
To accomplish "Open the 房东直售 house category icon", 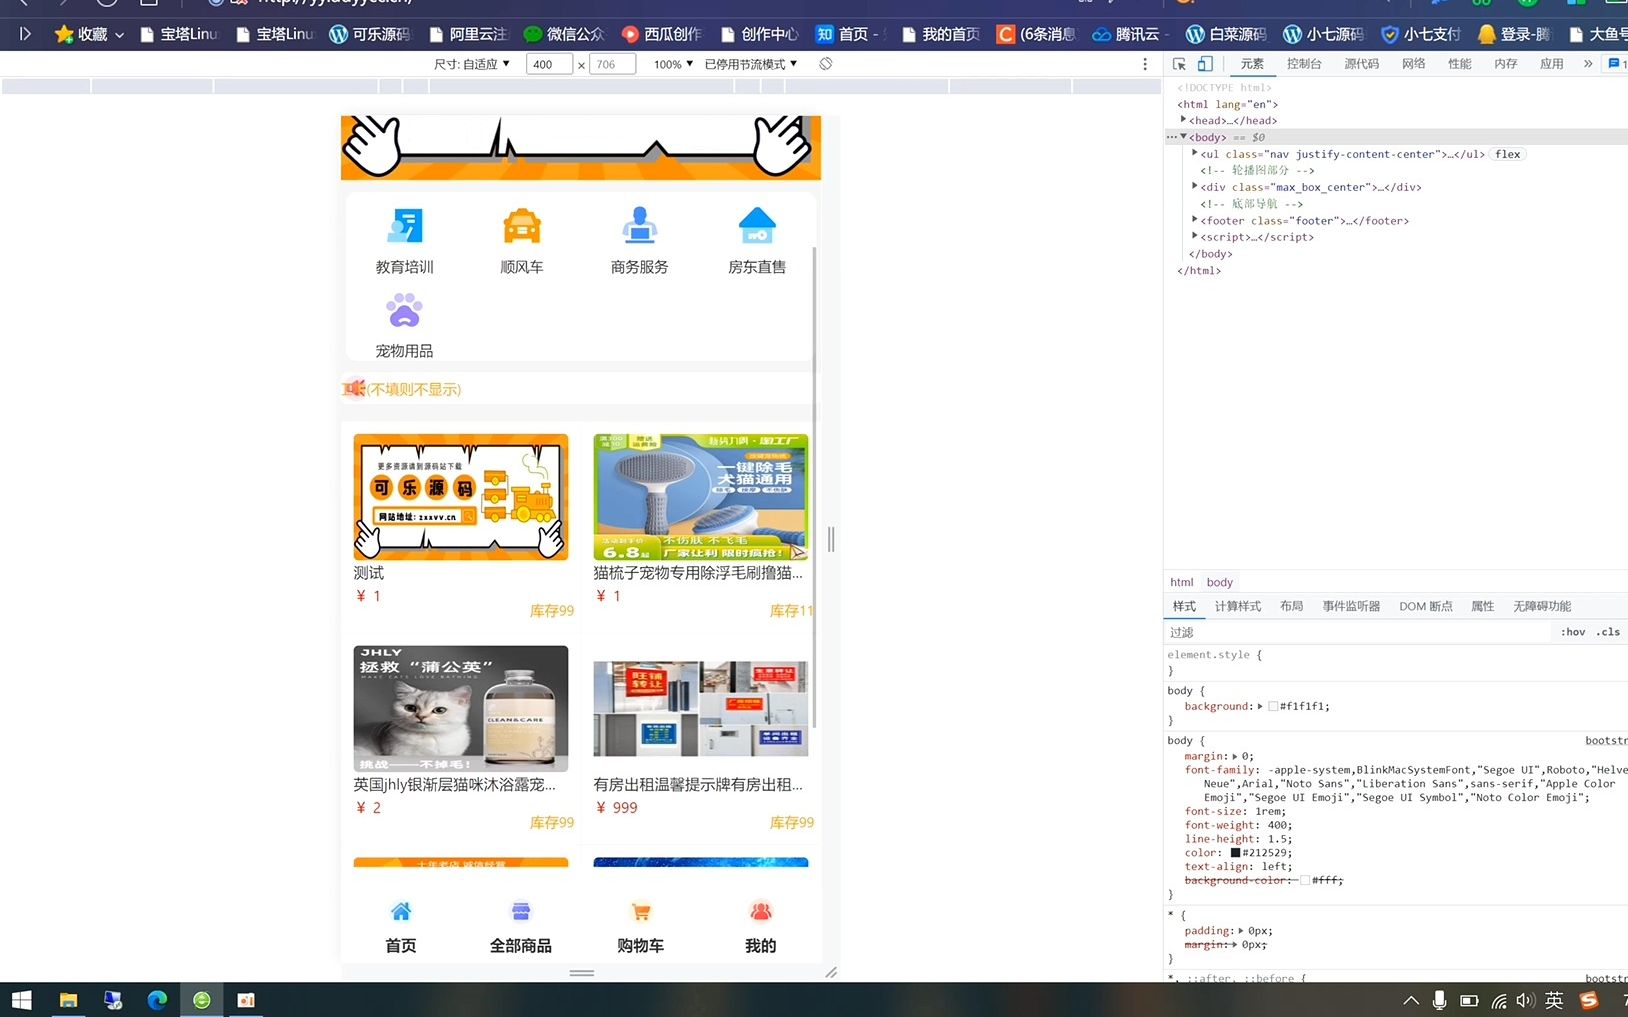I will coord(757,227).
